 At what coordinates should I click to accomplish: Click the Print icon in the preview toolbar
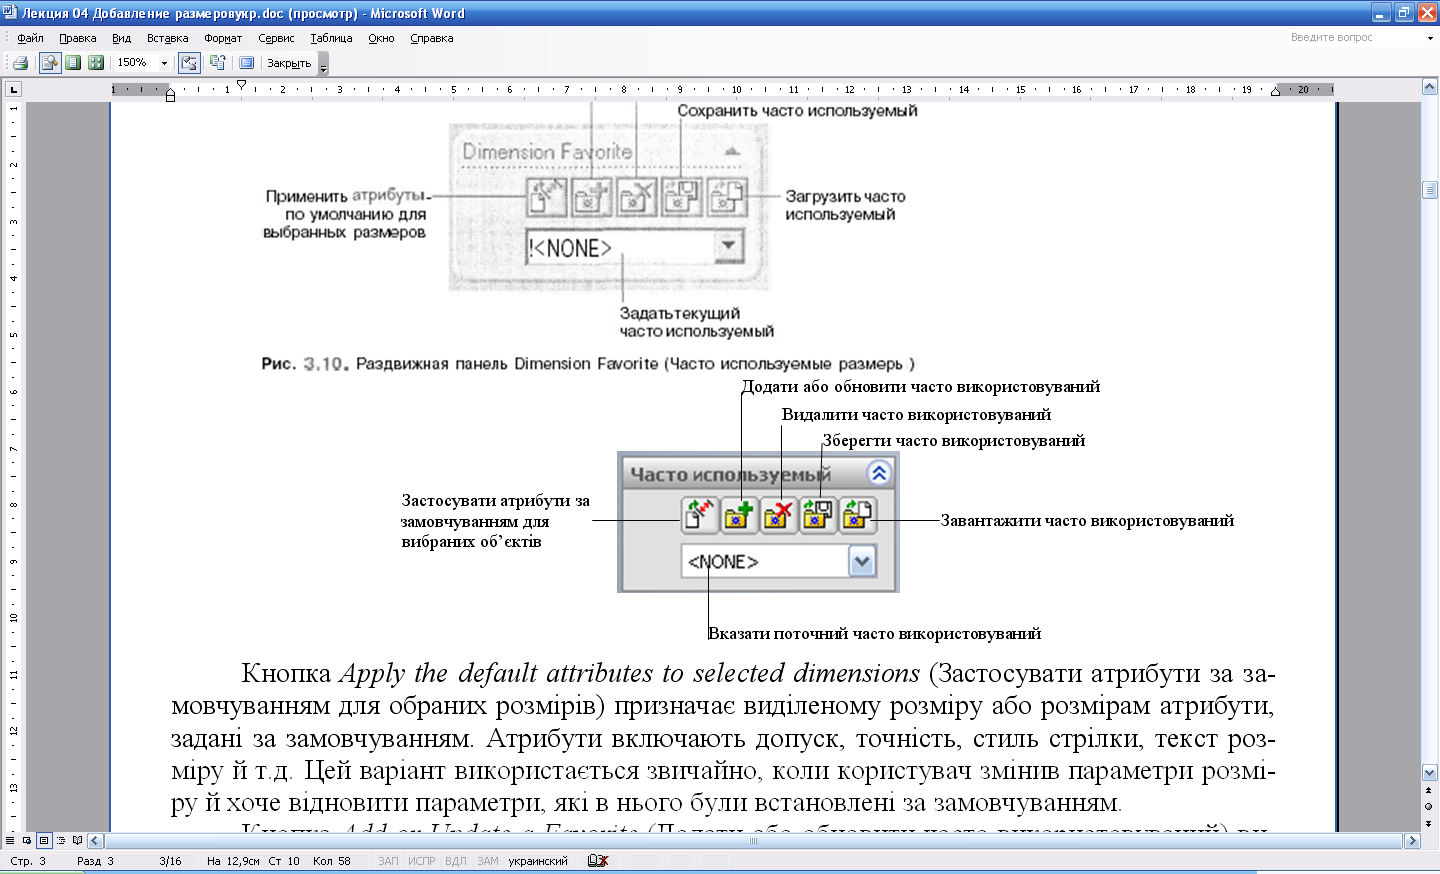click(20, 63)
